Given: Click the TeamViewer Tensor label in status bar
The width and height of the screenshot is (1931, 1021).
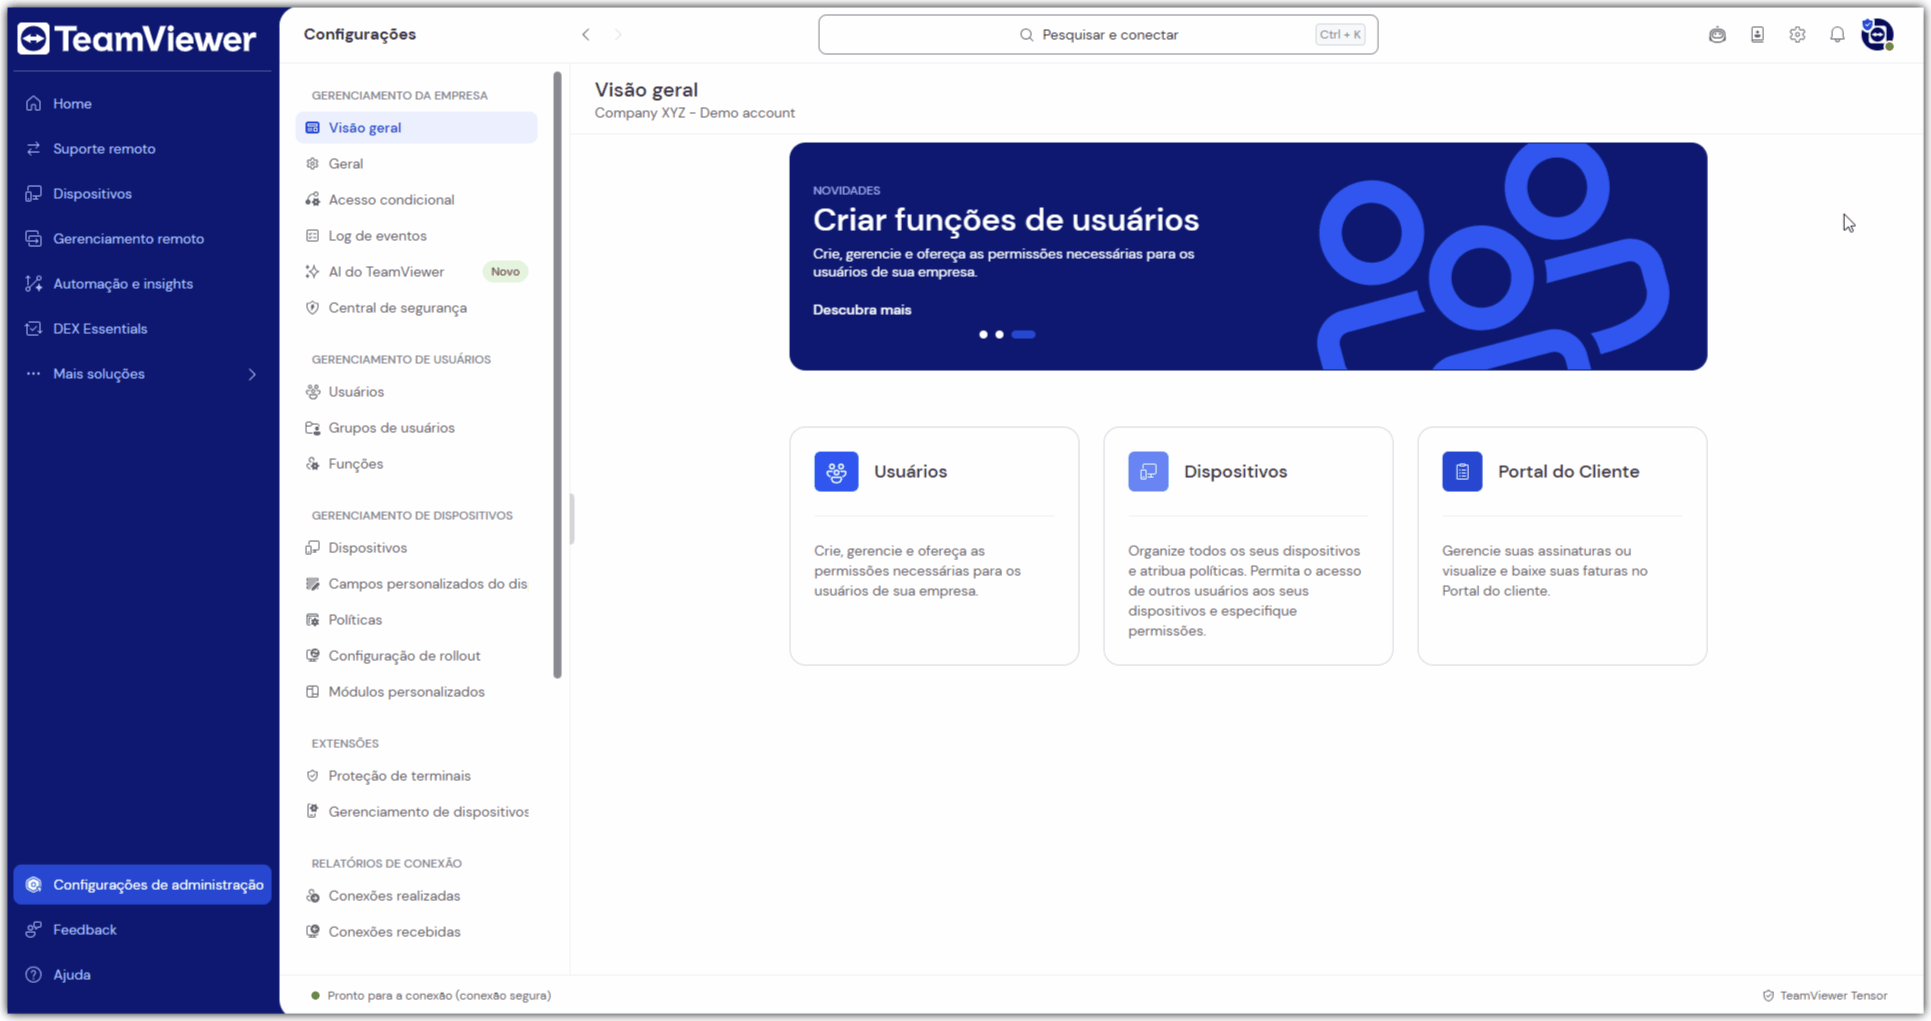Looking at the screenshot, I should tap(1833, 995).
